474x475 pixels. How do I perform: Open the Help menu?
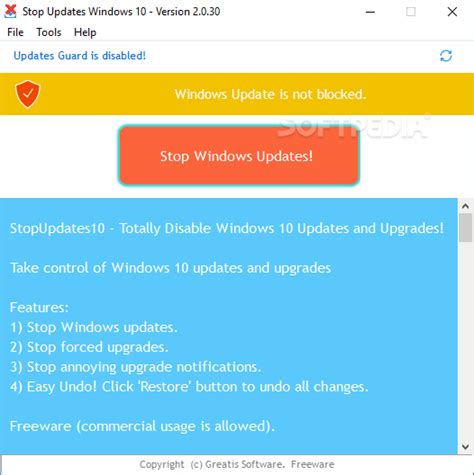tap(85, 32)
